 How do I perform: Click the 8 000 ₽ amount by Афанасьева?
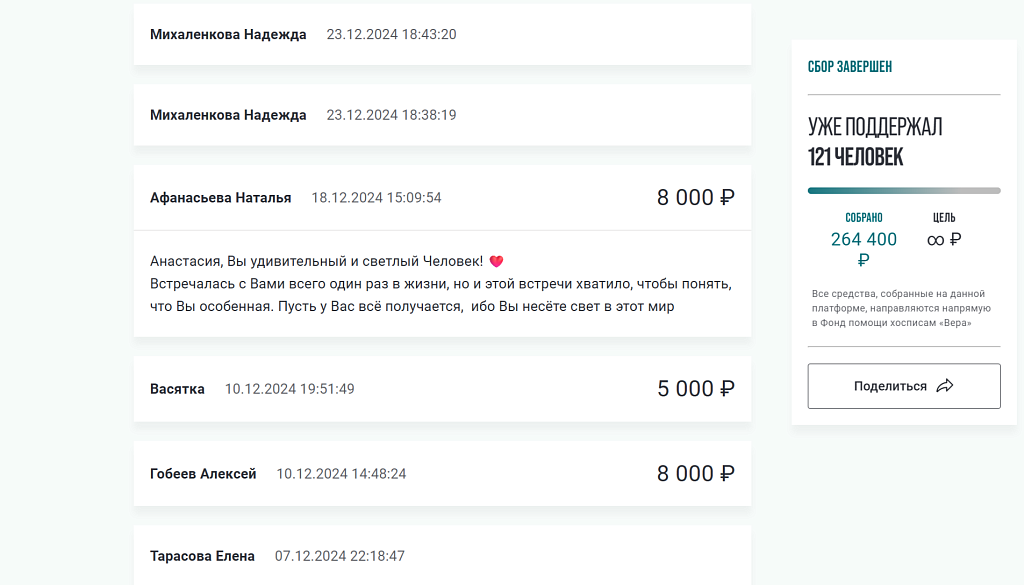(696, 197)
